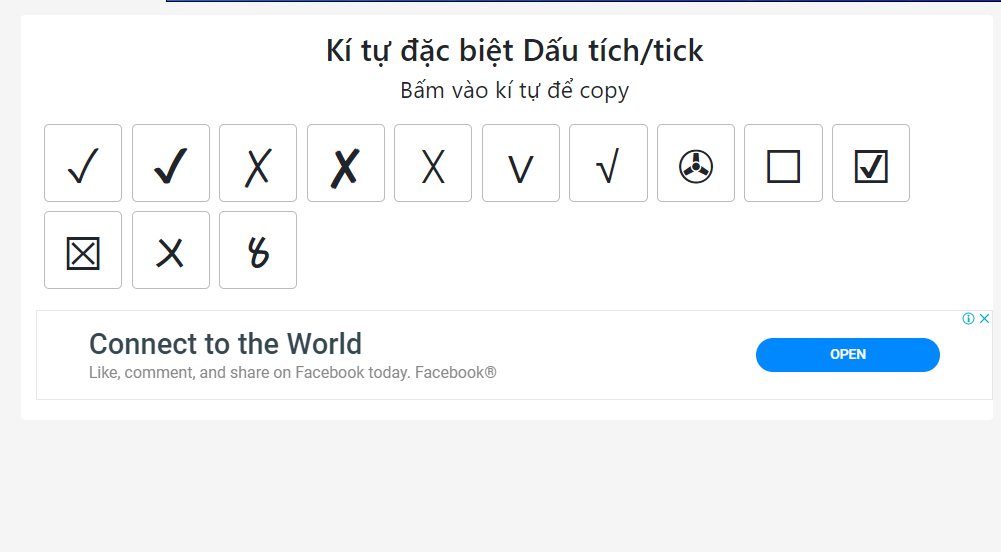This screenshot has height=552, width=1001.
Task: Copy the crossed-out ballot box symbol
Action: (83, 250)
